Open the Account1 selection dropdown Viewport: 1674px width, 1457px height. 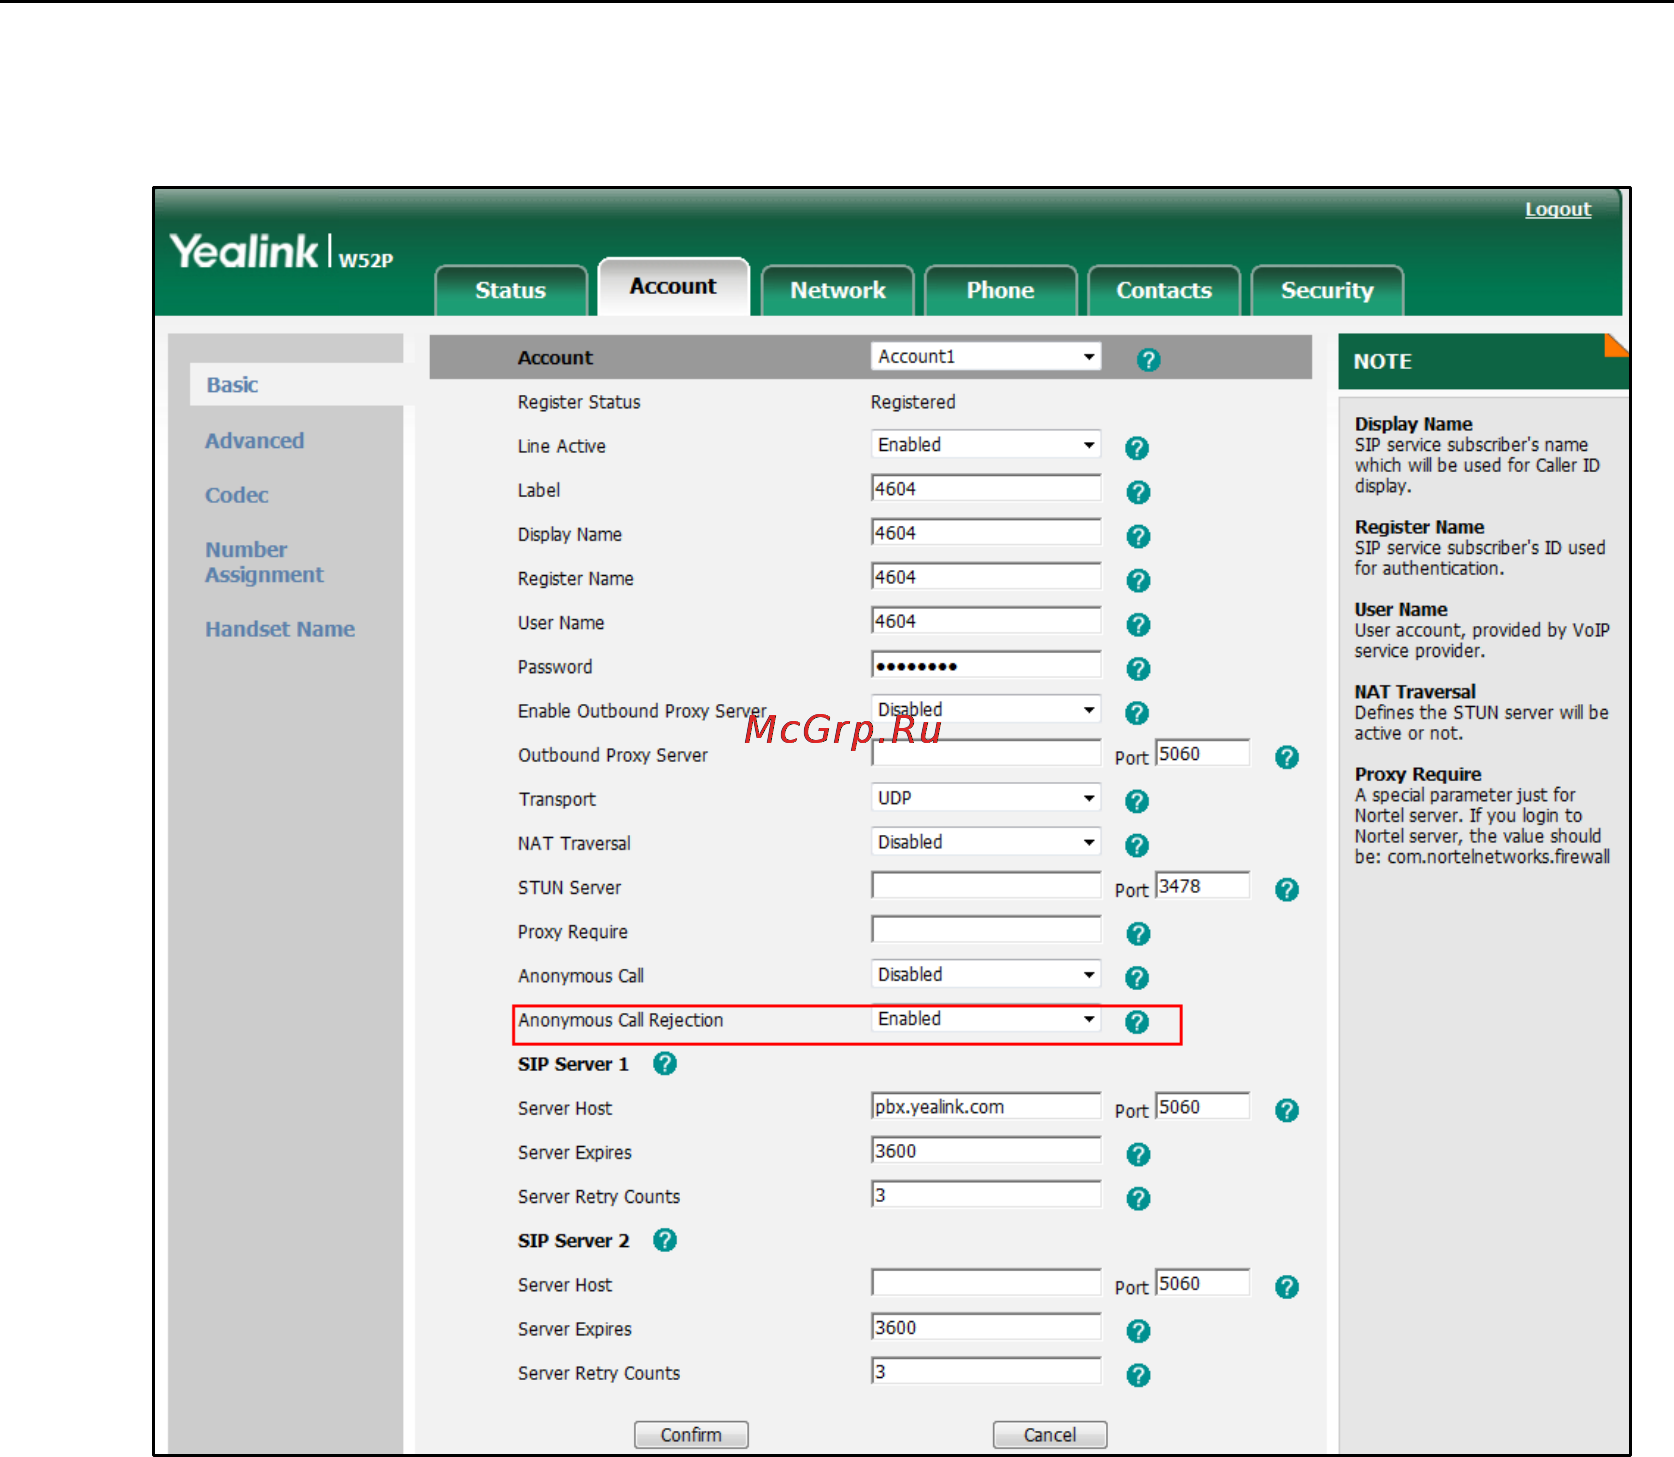(x=986, y=357)
